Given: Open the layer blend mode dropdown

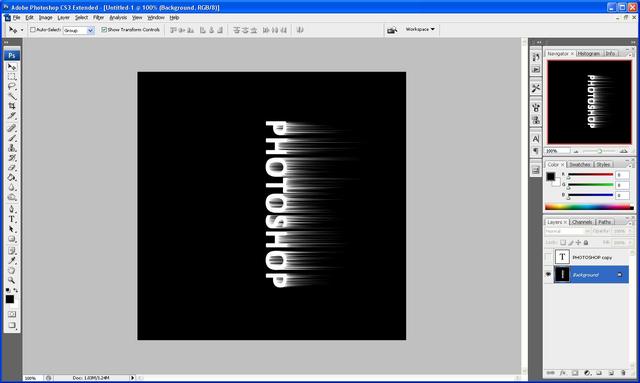Looking at the screenshot, I should (x=567, y=232).
